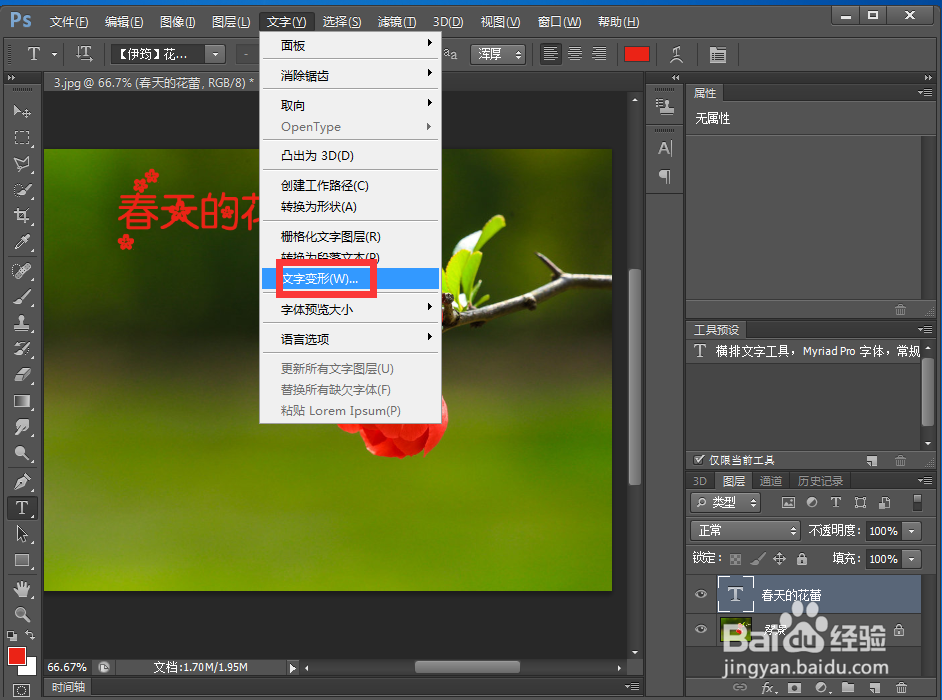942x700 pixels.
Task: Toggle Quick Mask mode
Action: [21, 690]
